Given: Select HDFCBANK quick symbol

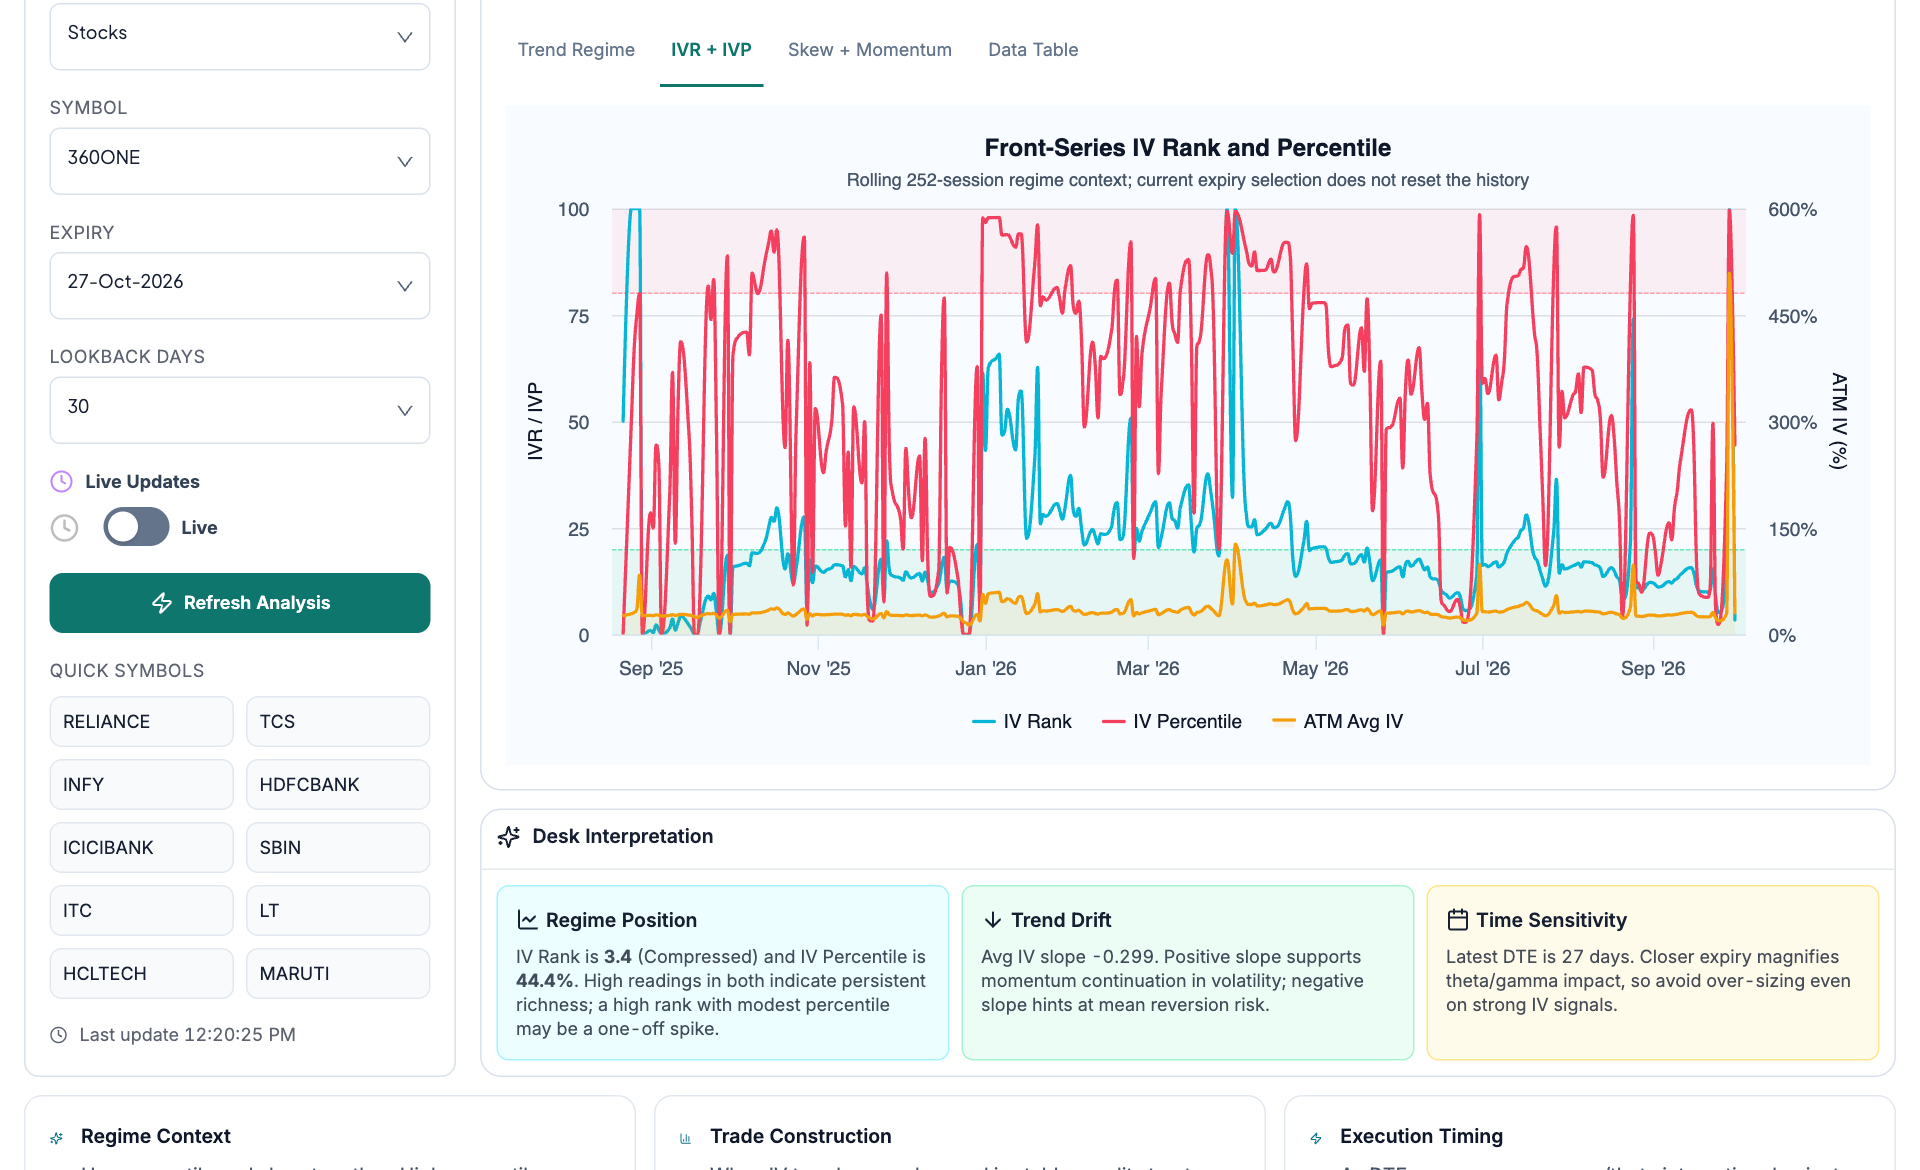Looking at the screenshot, I should coord(338,784).
